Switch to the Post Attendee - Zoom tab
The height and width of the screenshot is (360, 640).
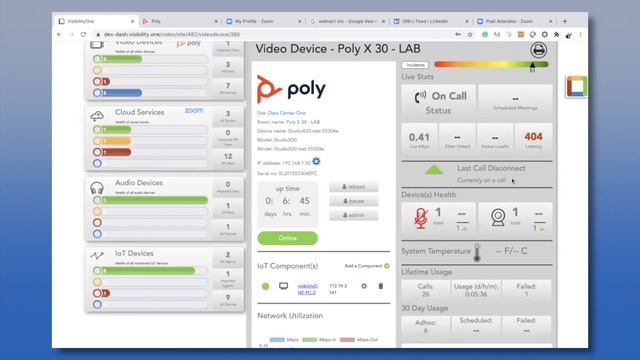click(x=515, y=21)
